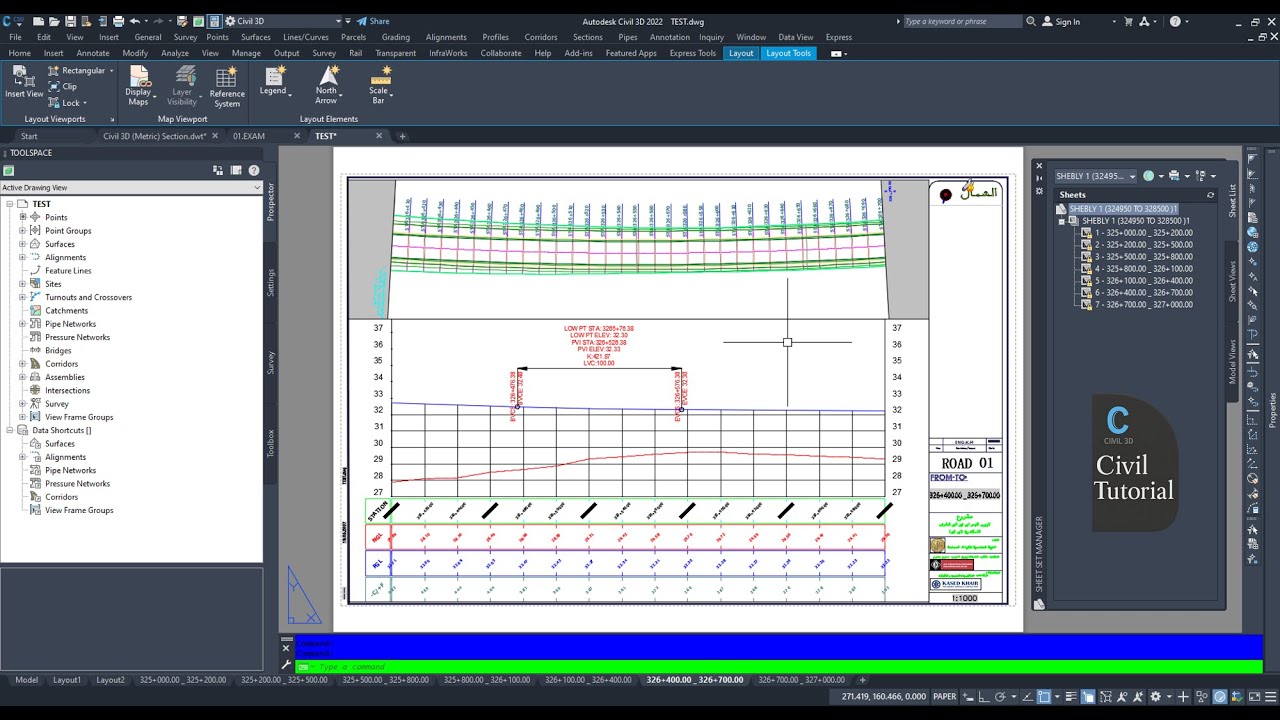Collapse the Data Shortcuts node

pyautogui.click(x=9, y=430)
